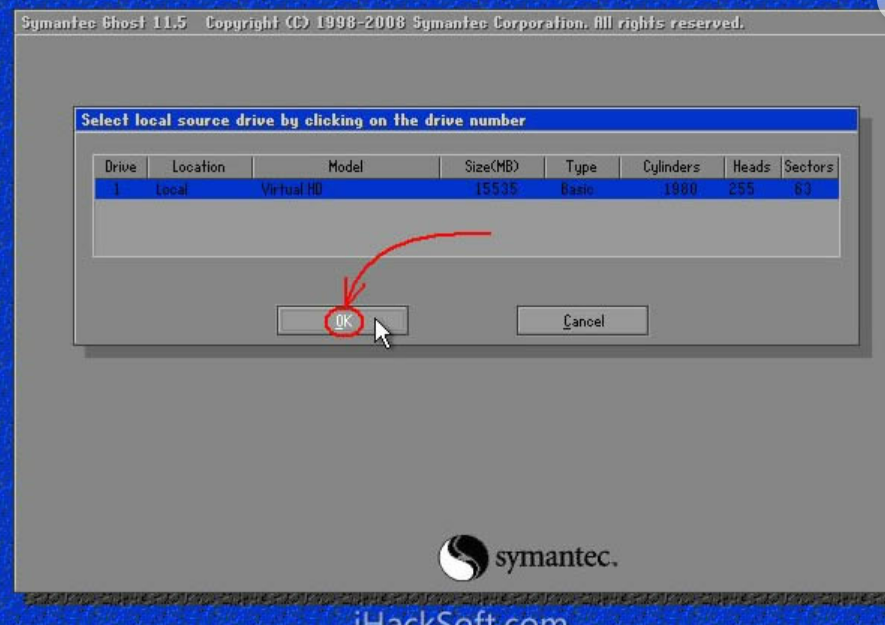Click the empty area below the drive row
Viewport: 885px width, 625px height.
465,228
